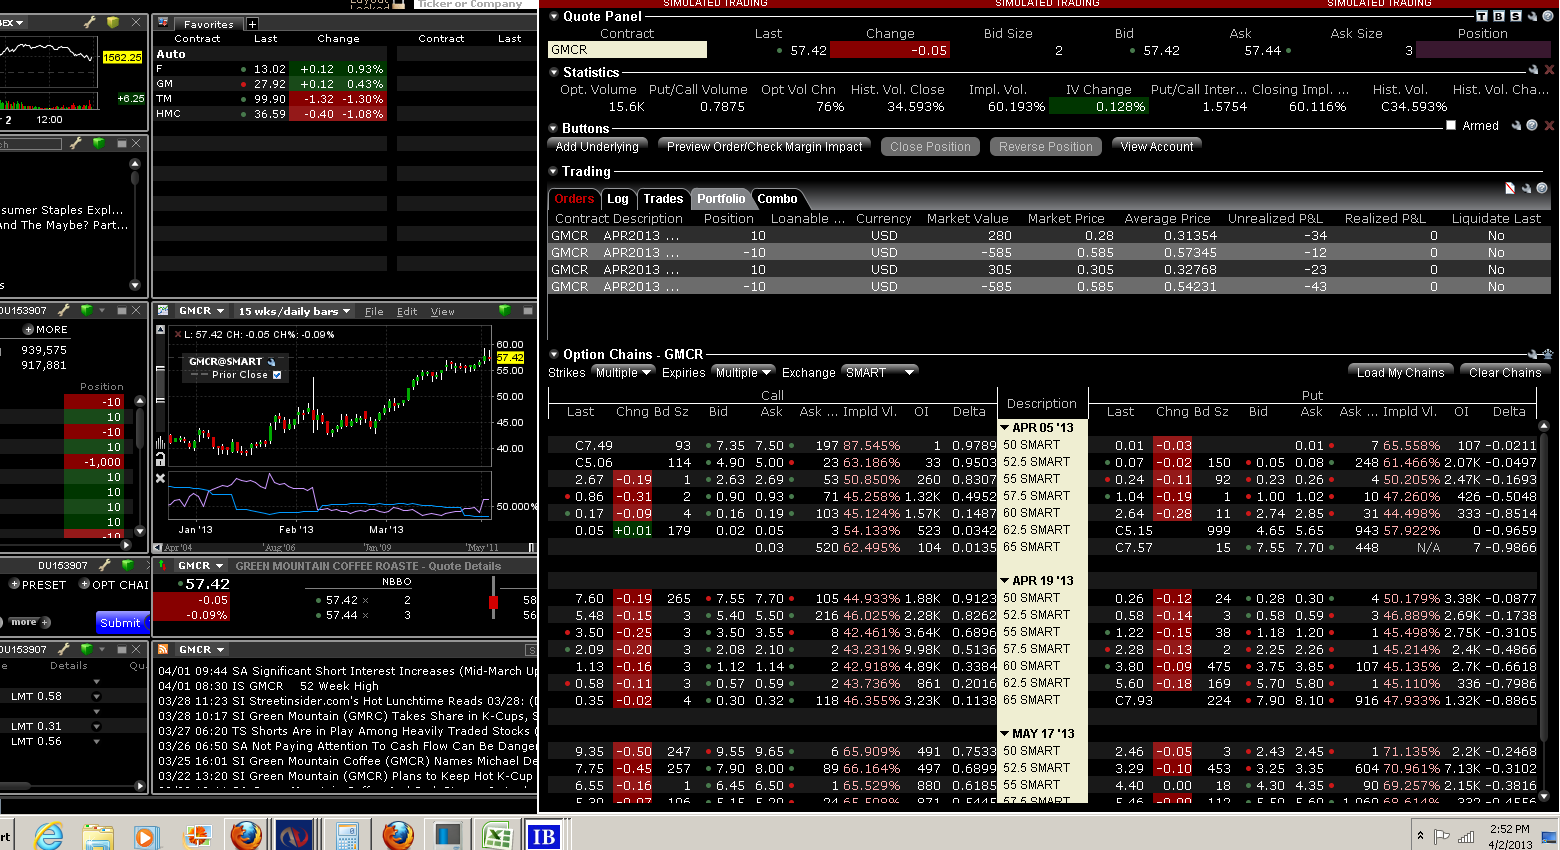Toggle the Armed checkbox
The width and height of the screenshot is (1560, 850).
[1451, 125]
